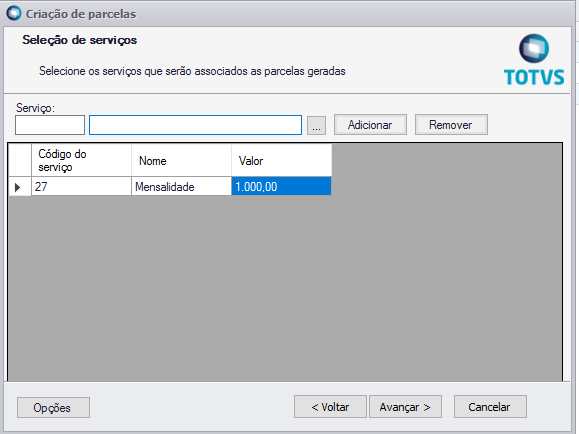
Task: Sort by the Código do serviço column header
Action: point(81,160)
